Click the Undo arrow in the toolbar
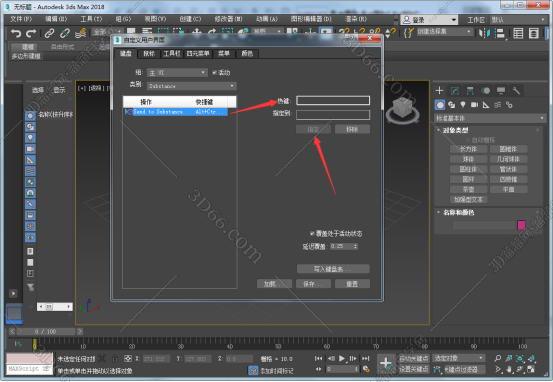This screenshot has width=553, height=382. [x=16, y=33]
